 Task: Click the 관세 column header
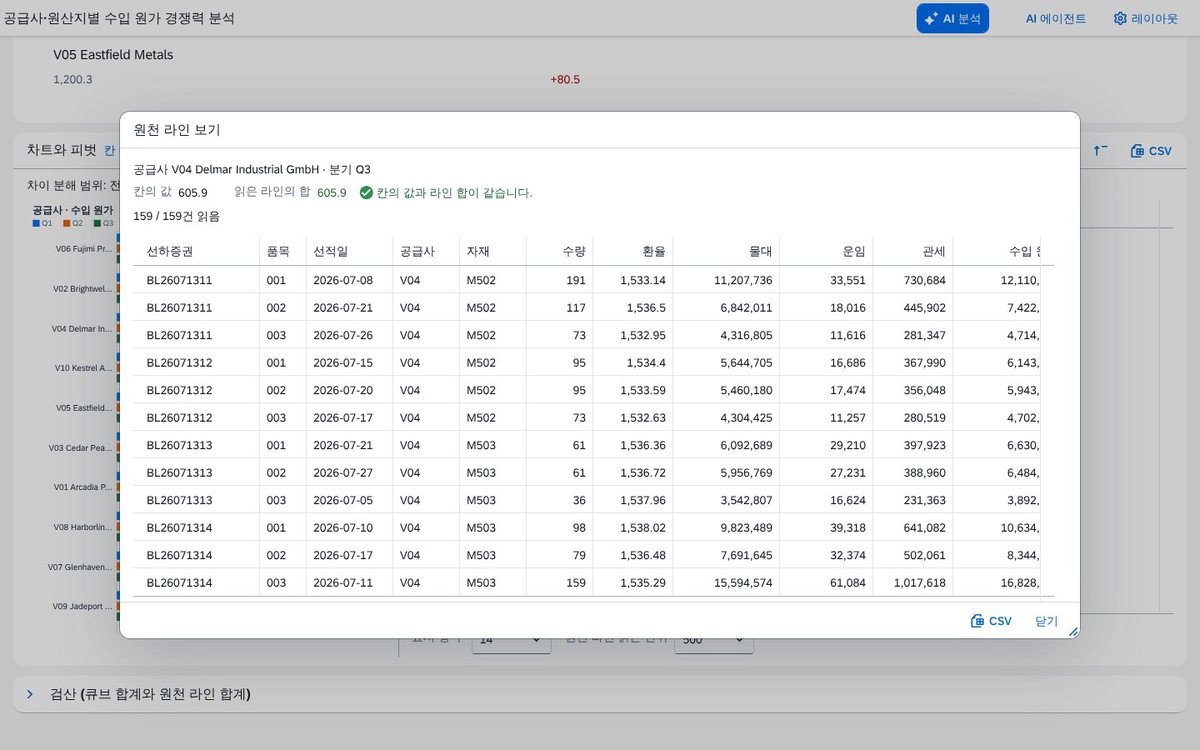pyautogui.click(x=912, y=252)
